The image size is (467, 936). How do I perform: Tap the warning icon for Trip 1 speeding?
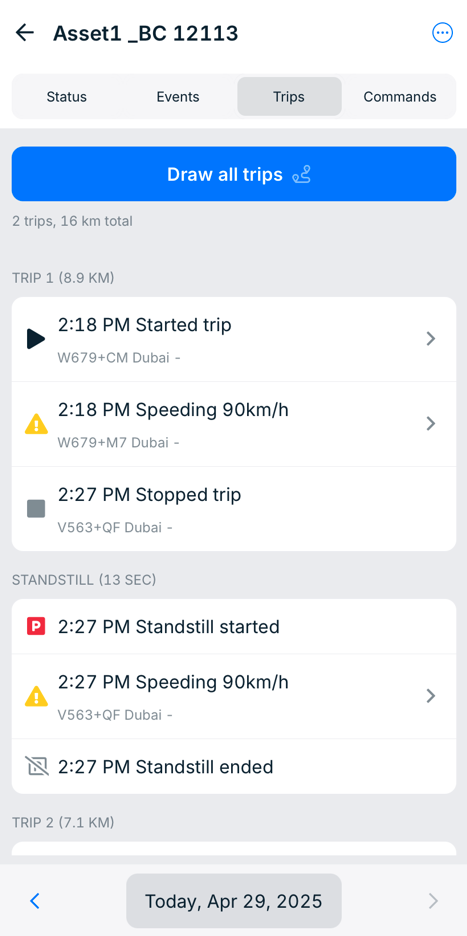[x=36, y=424]
